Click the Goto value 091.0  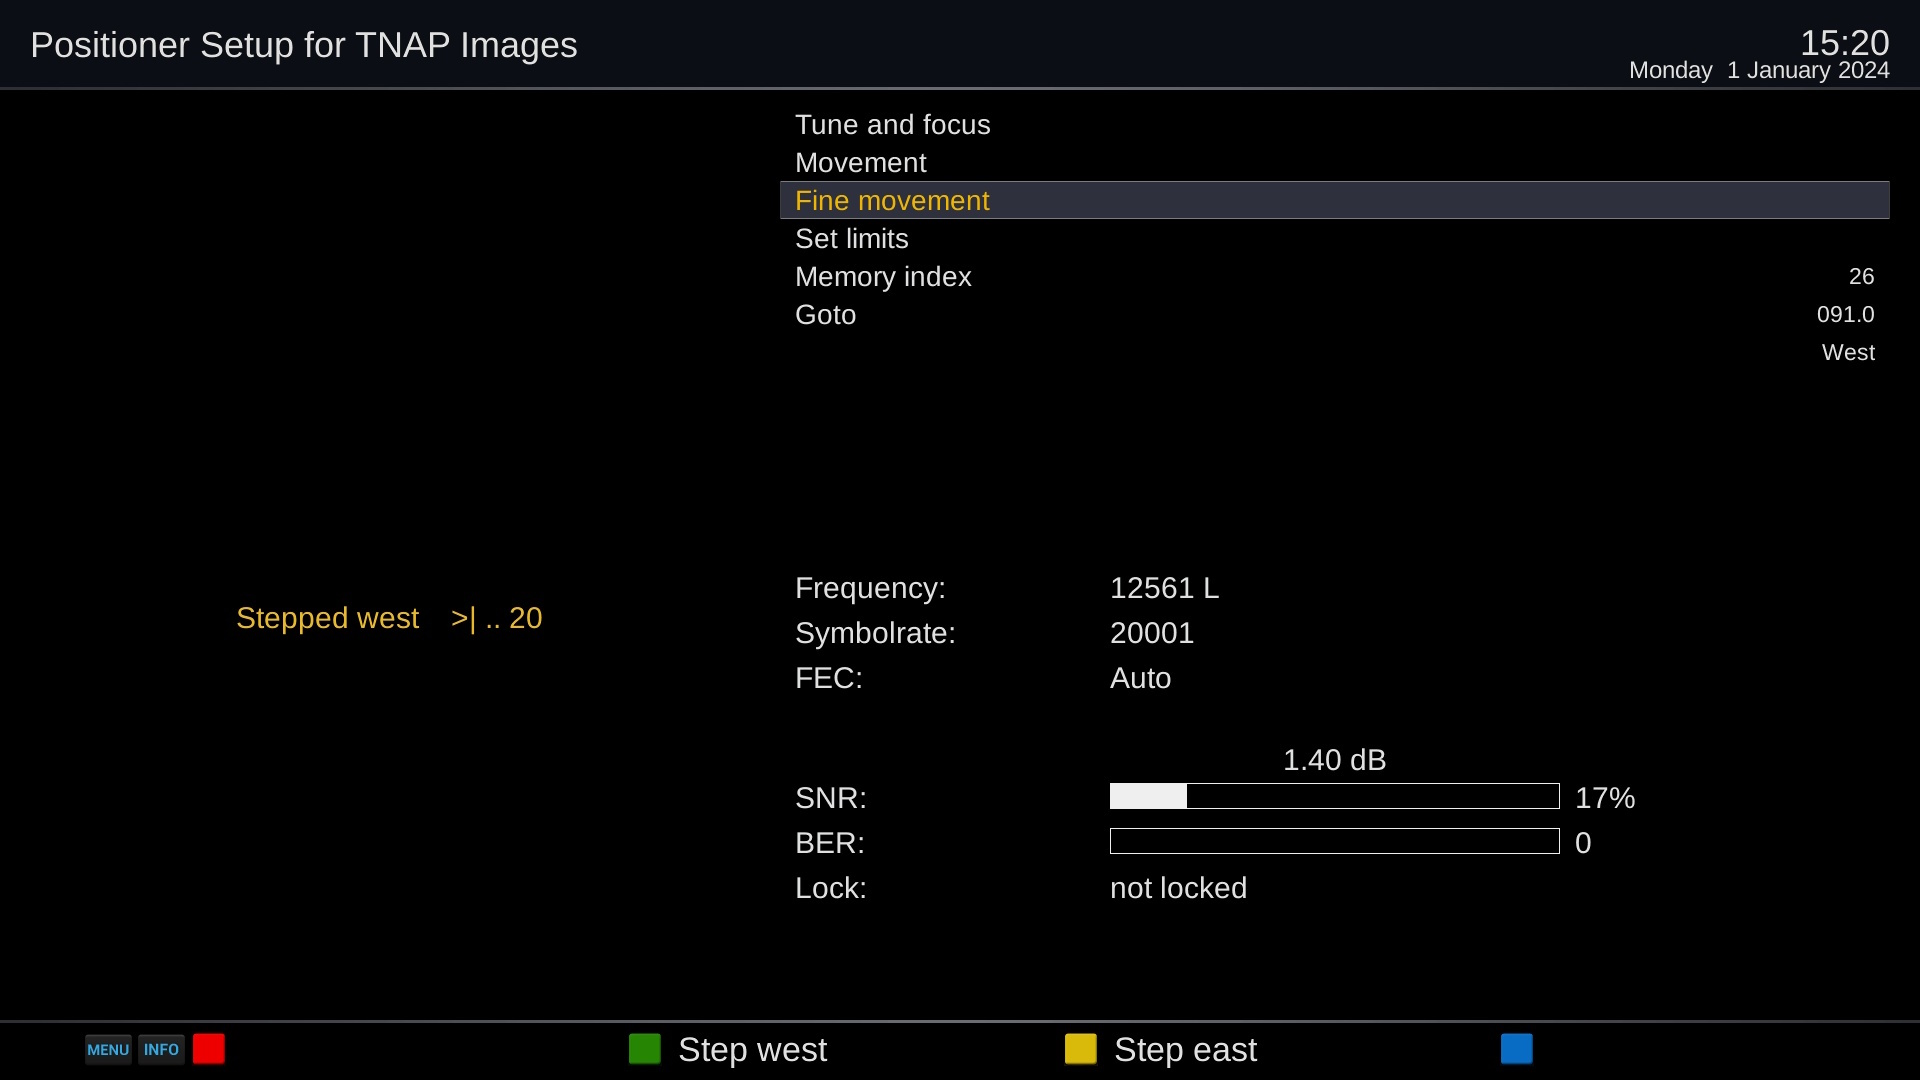(x=1845, y=314)
